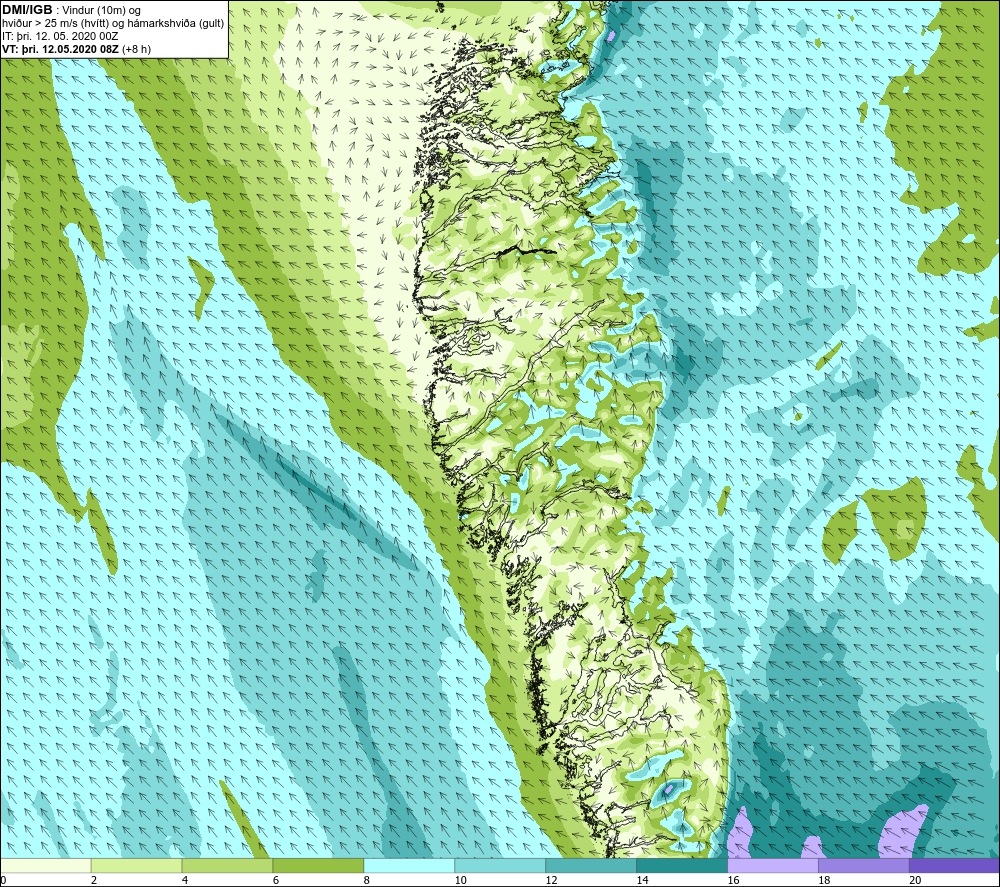Image resolution: width=1000 pixels, height=887 pixels.
Task: Click the "12" scale label
Action: pyautogui.click(x=551, y=880)
